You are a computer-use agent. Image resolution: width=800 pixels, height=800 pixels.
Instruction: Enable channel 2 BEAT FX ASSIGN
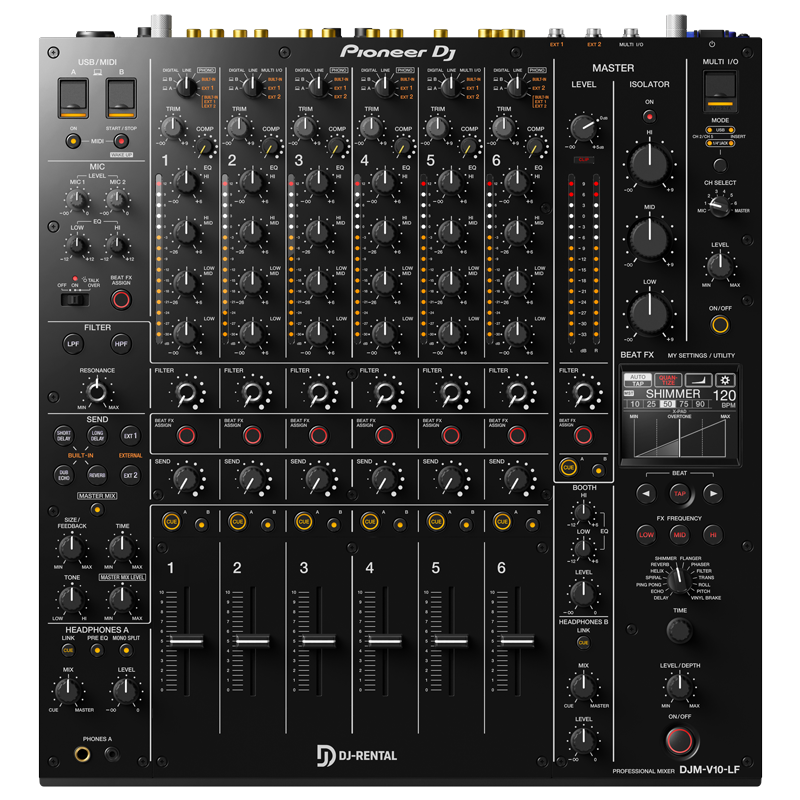pyautogui.click(x=253, y=435)
